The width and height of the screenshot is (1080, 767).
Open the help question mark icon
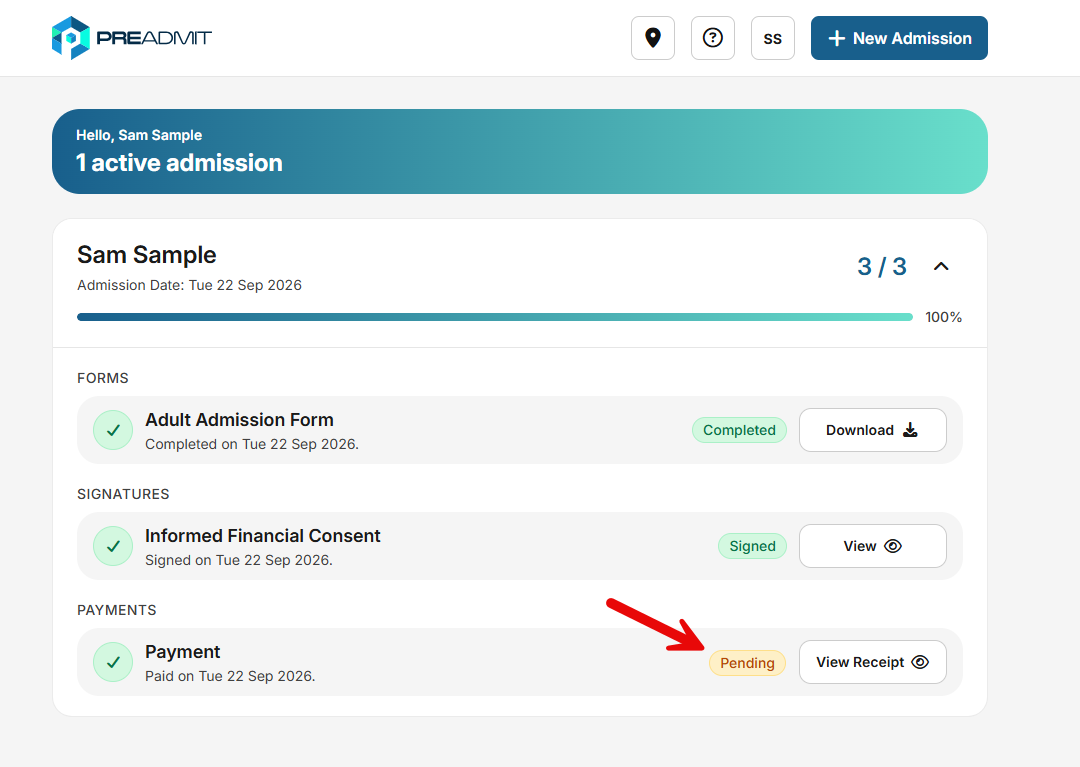coord(712,38)
